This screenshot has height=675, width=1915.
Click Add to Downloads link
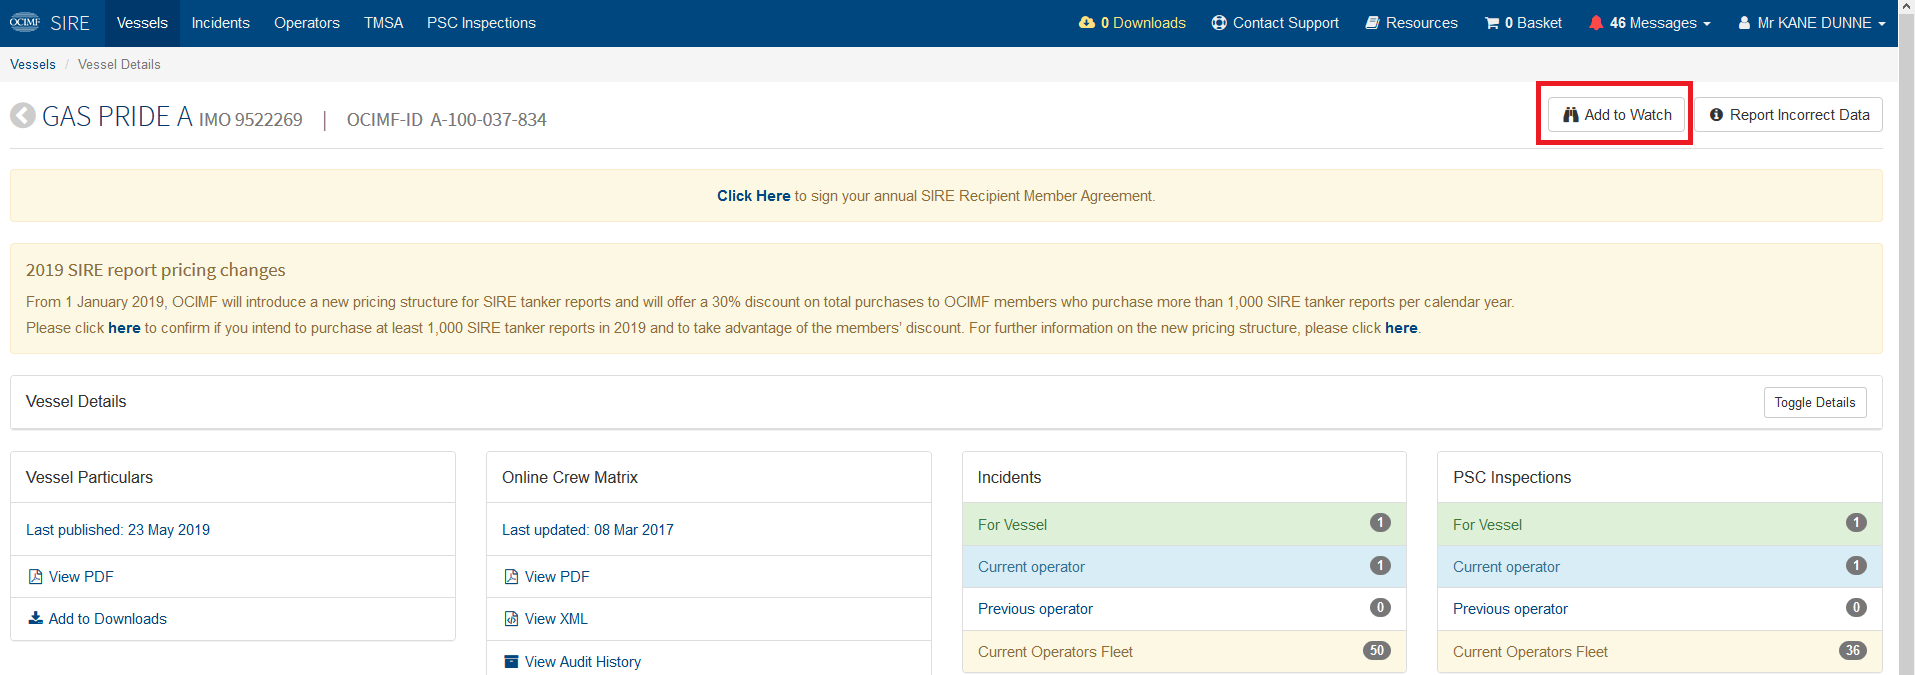108,619
